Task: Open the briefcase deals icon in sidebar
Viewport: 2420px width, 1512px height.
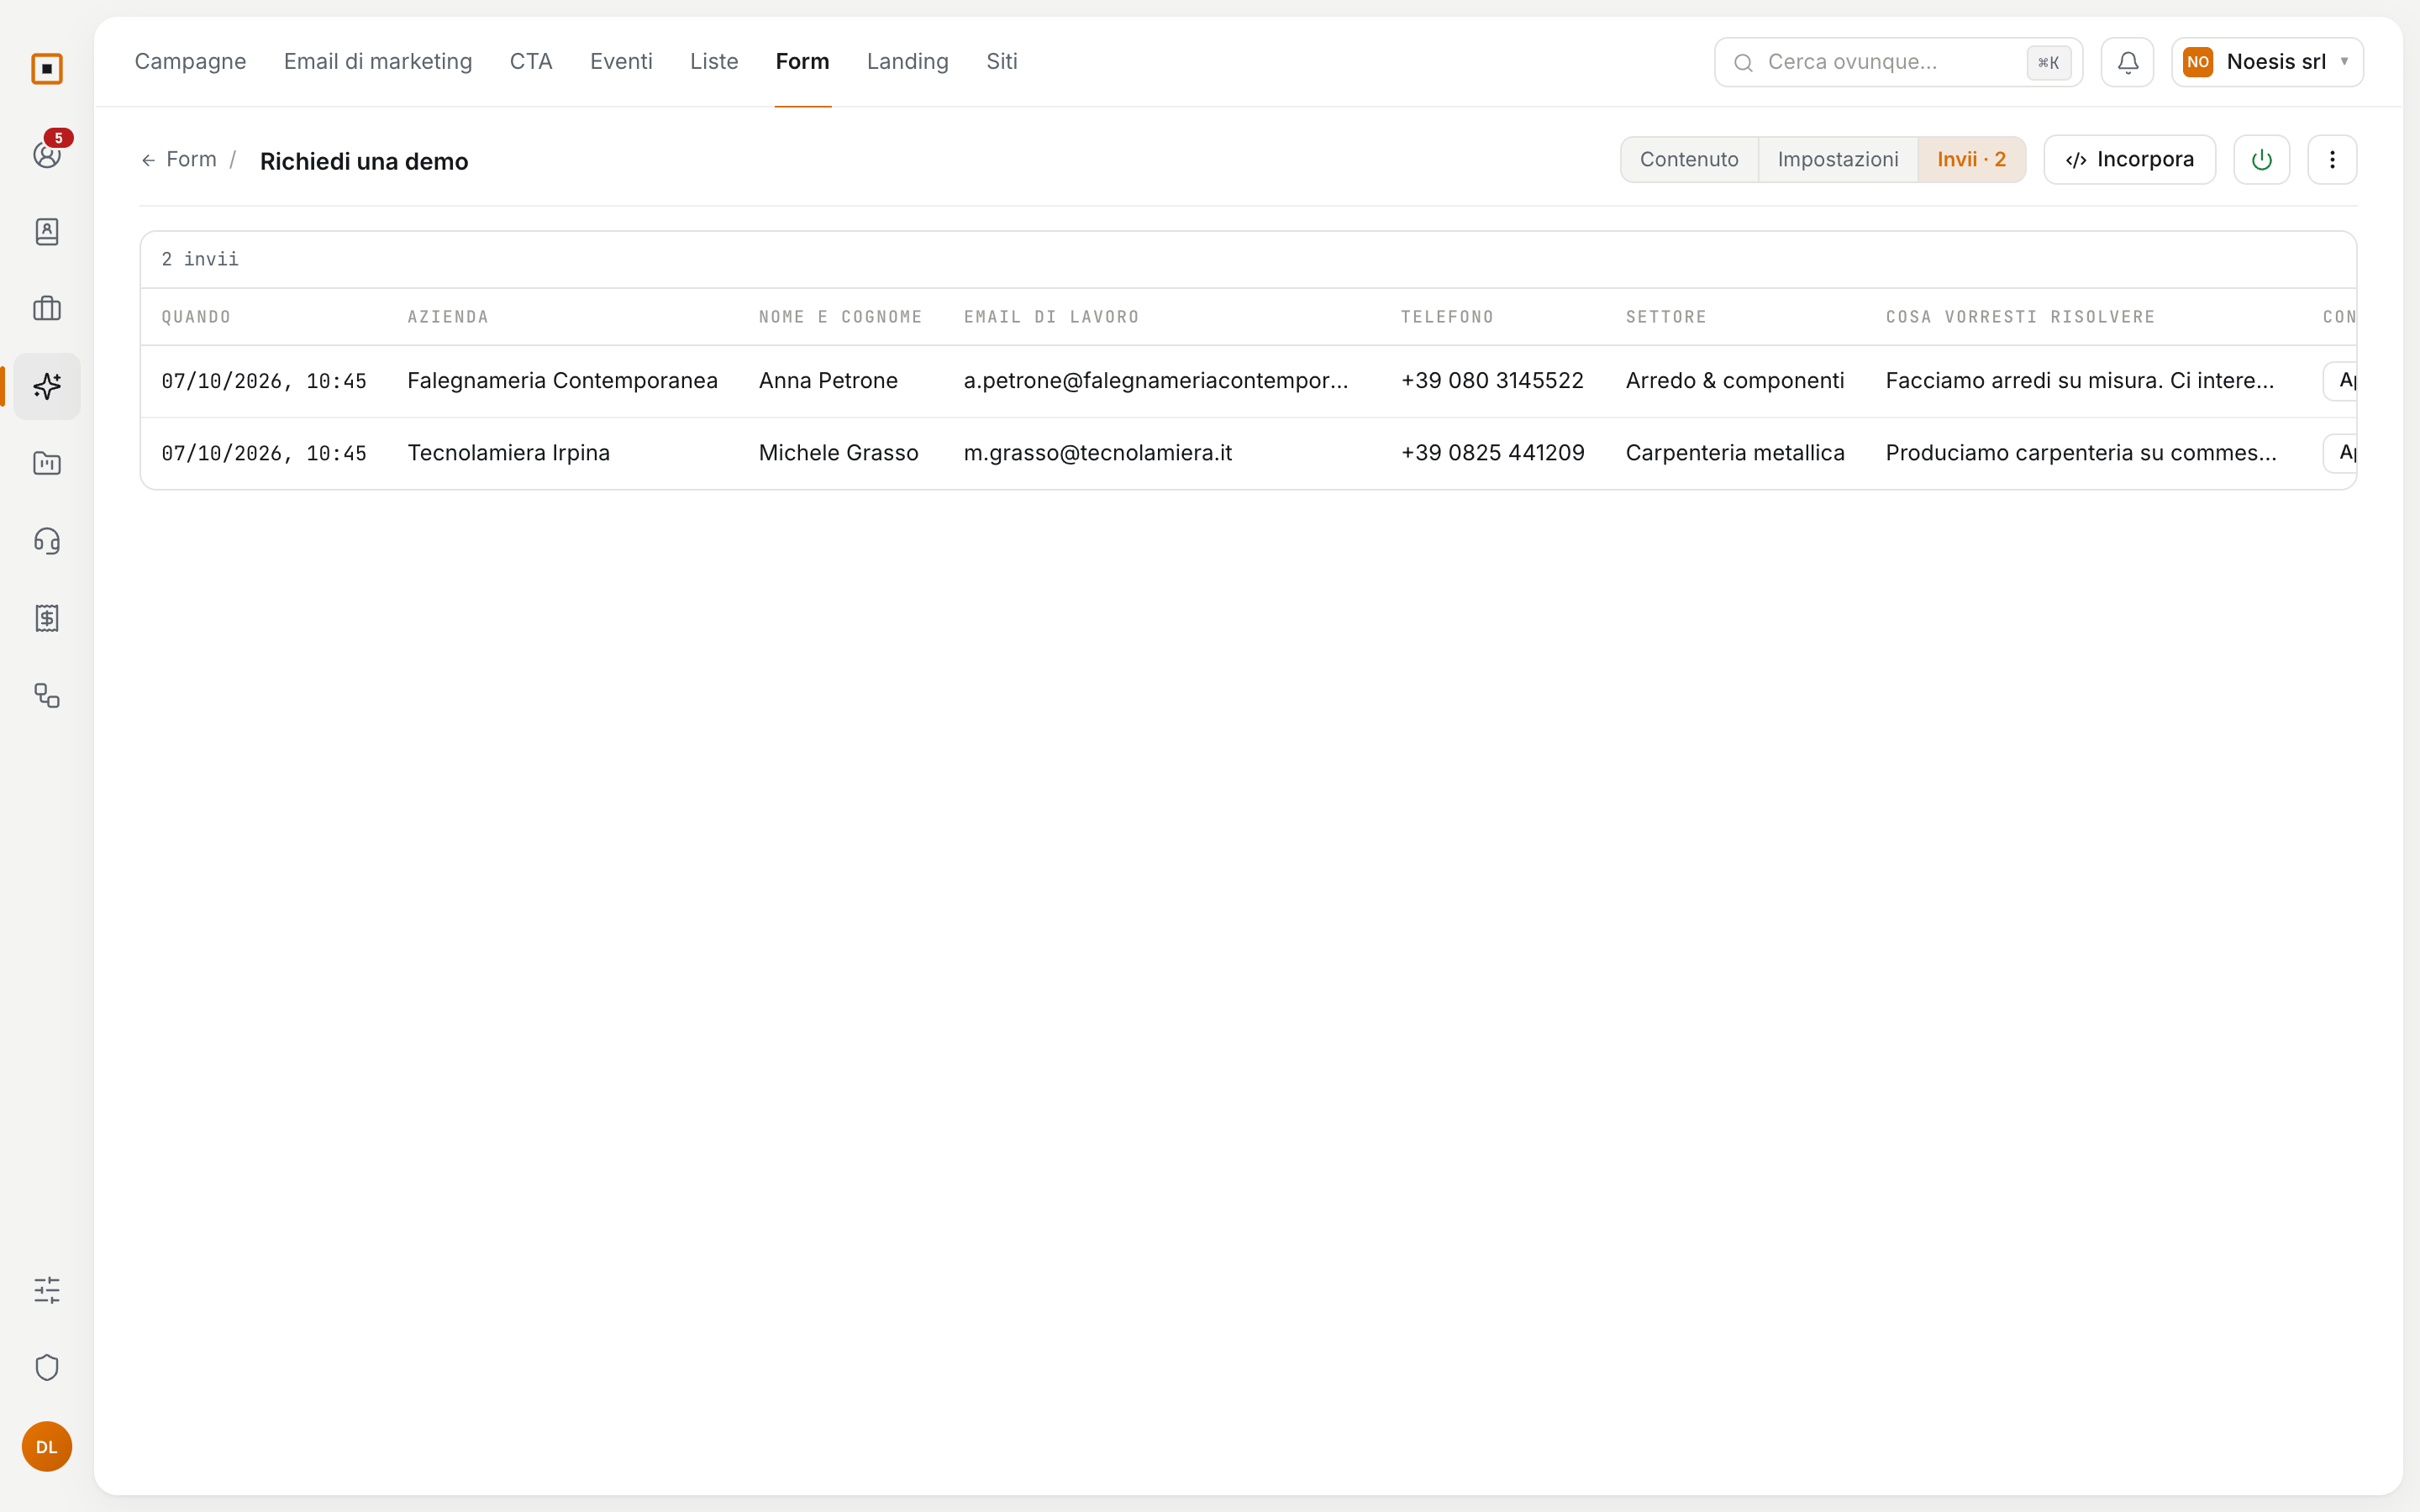Action: [x=47, y=309]
